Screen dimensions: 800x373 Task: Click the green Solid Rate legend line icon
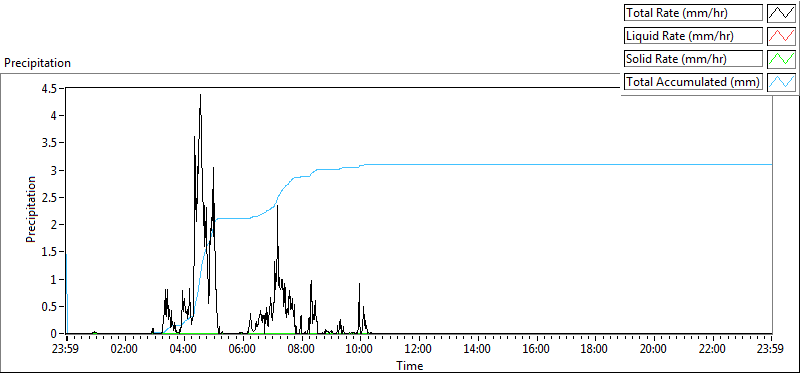coord(781,59)
